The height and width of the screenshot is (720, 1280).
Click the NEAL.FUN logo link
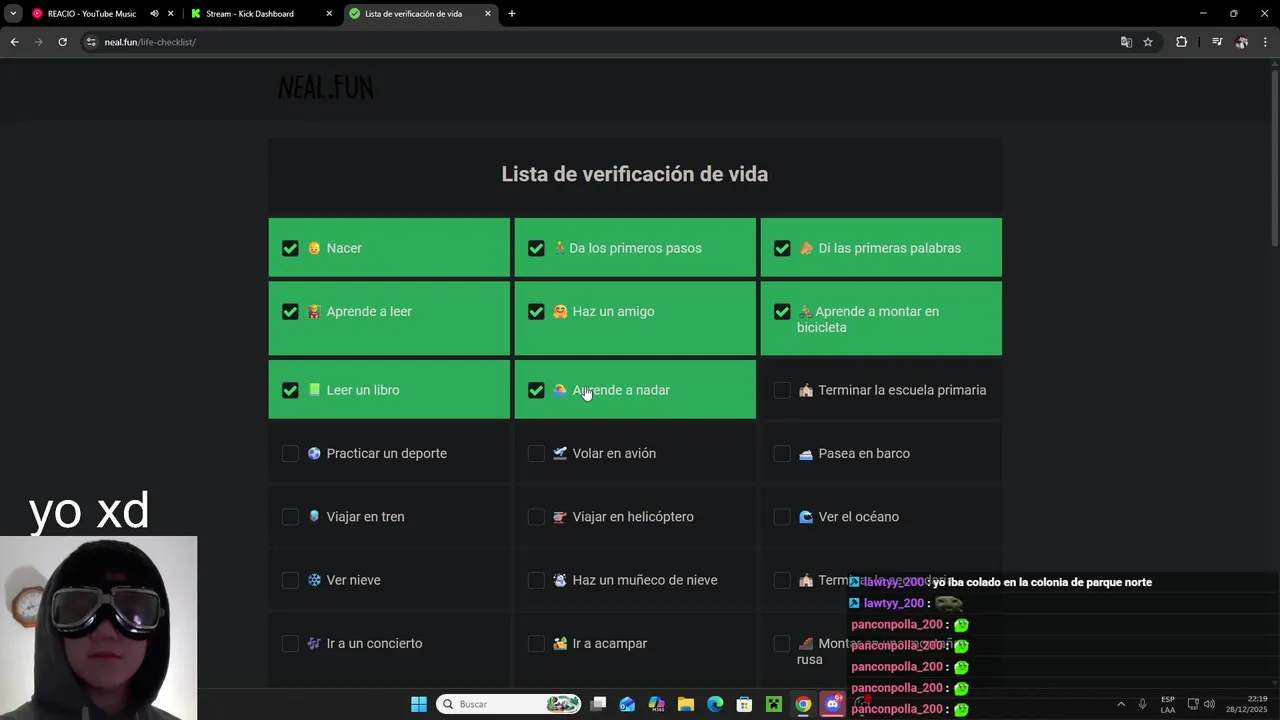(326, 88)
